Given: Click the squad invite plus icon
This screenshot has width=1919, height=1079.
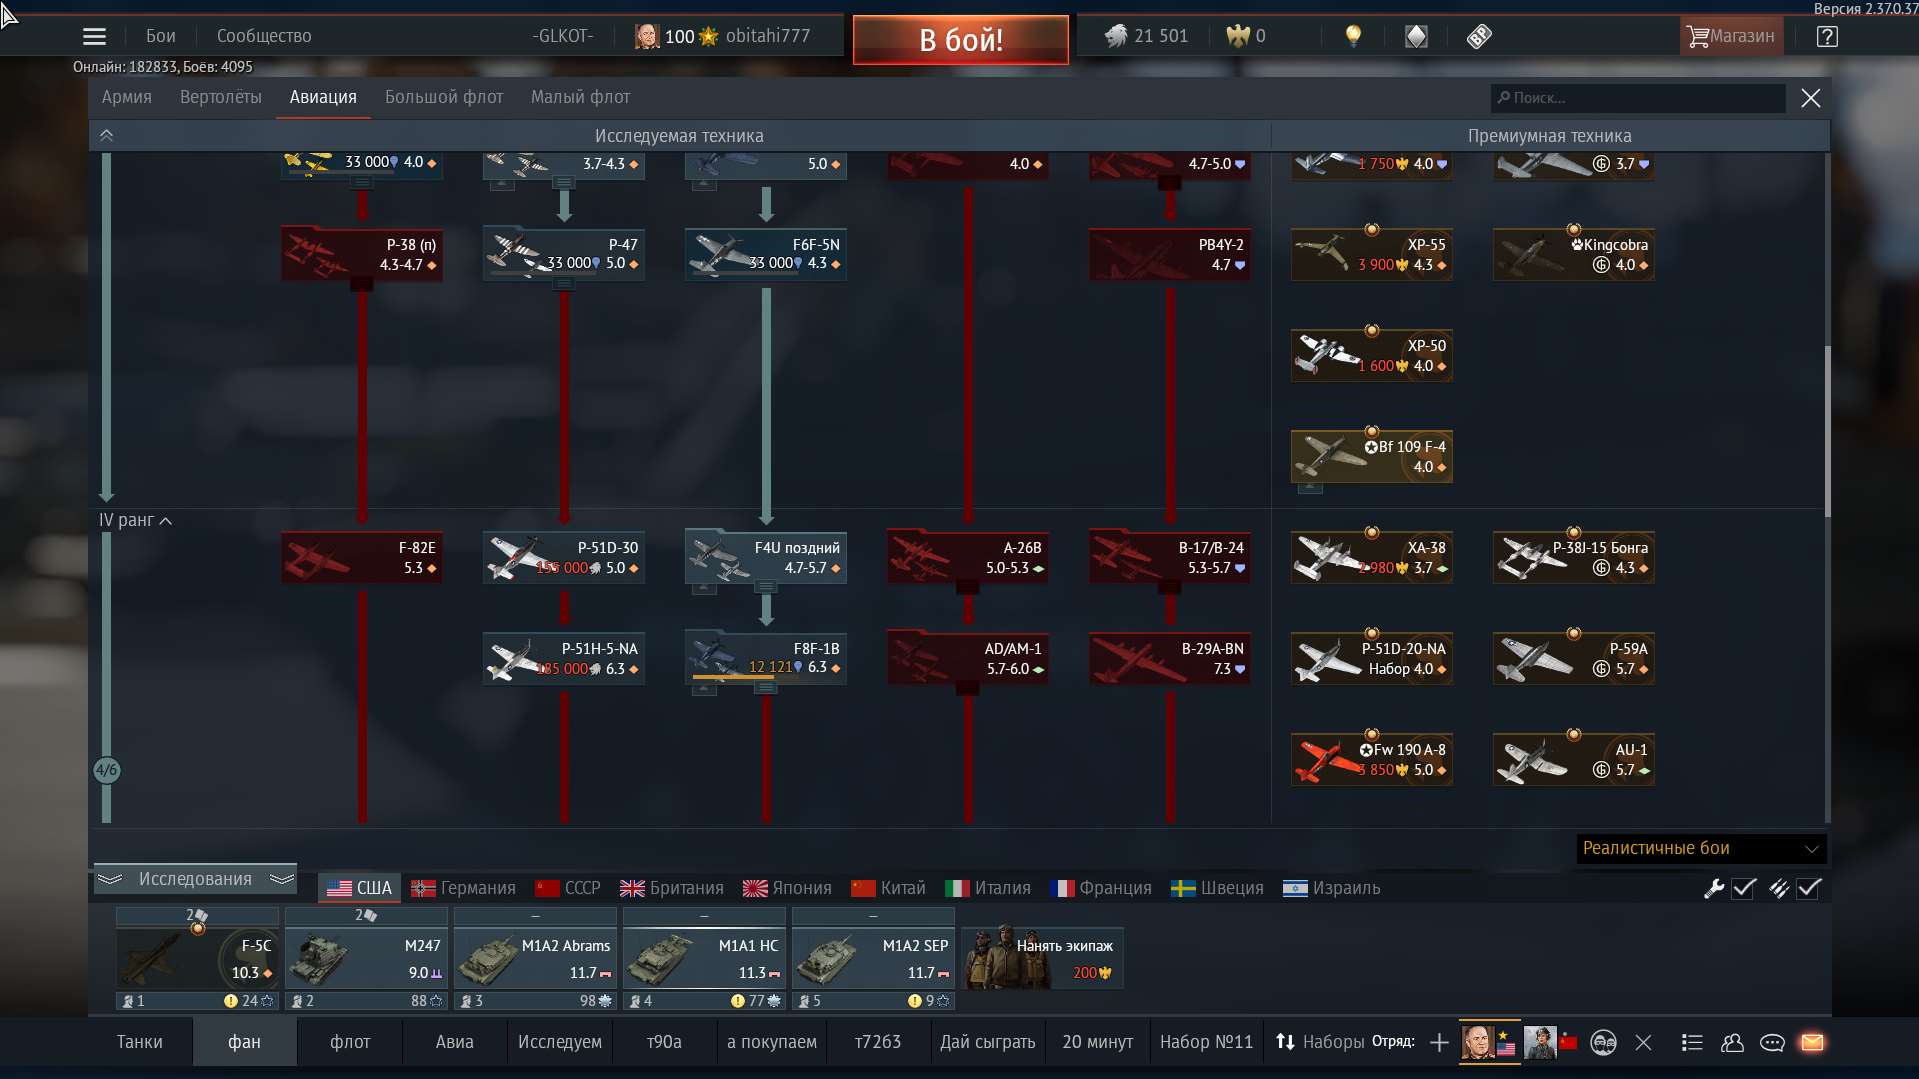Looking at the screenshot, I should click(x=1439, y=1043).
